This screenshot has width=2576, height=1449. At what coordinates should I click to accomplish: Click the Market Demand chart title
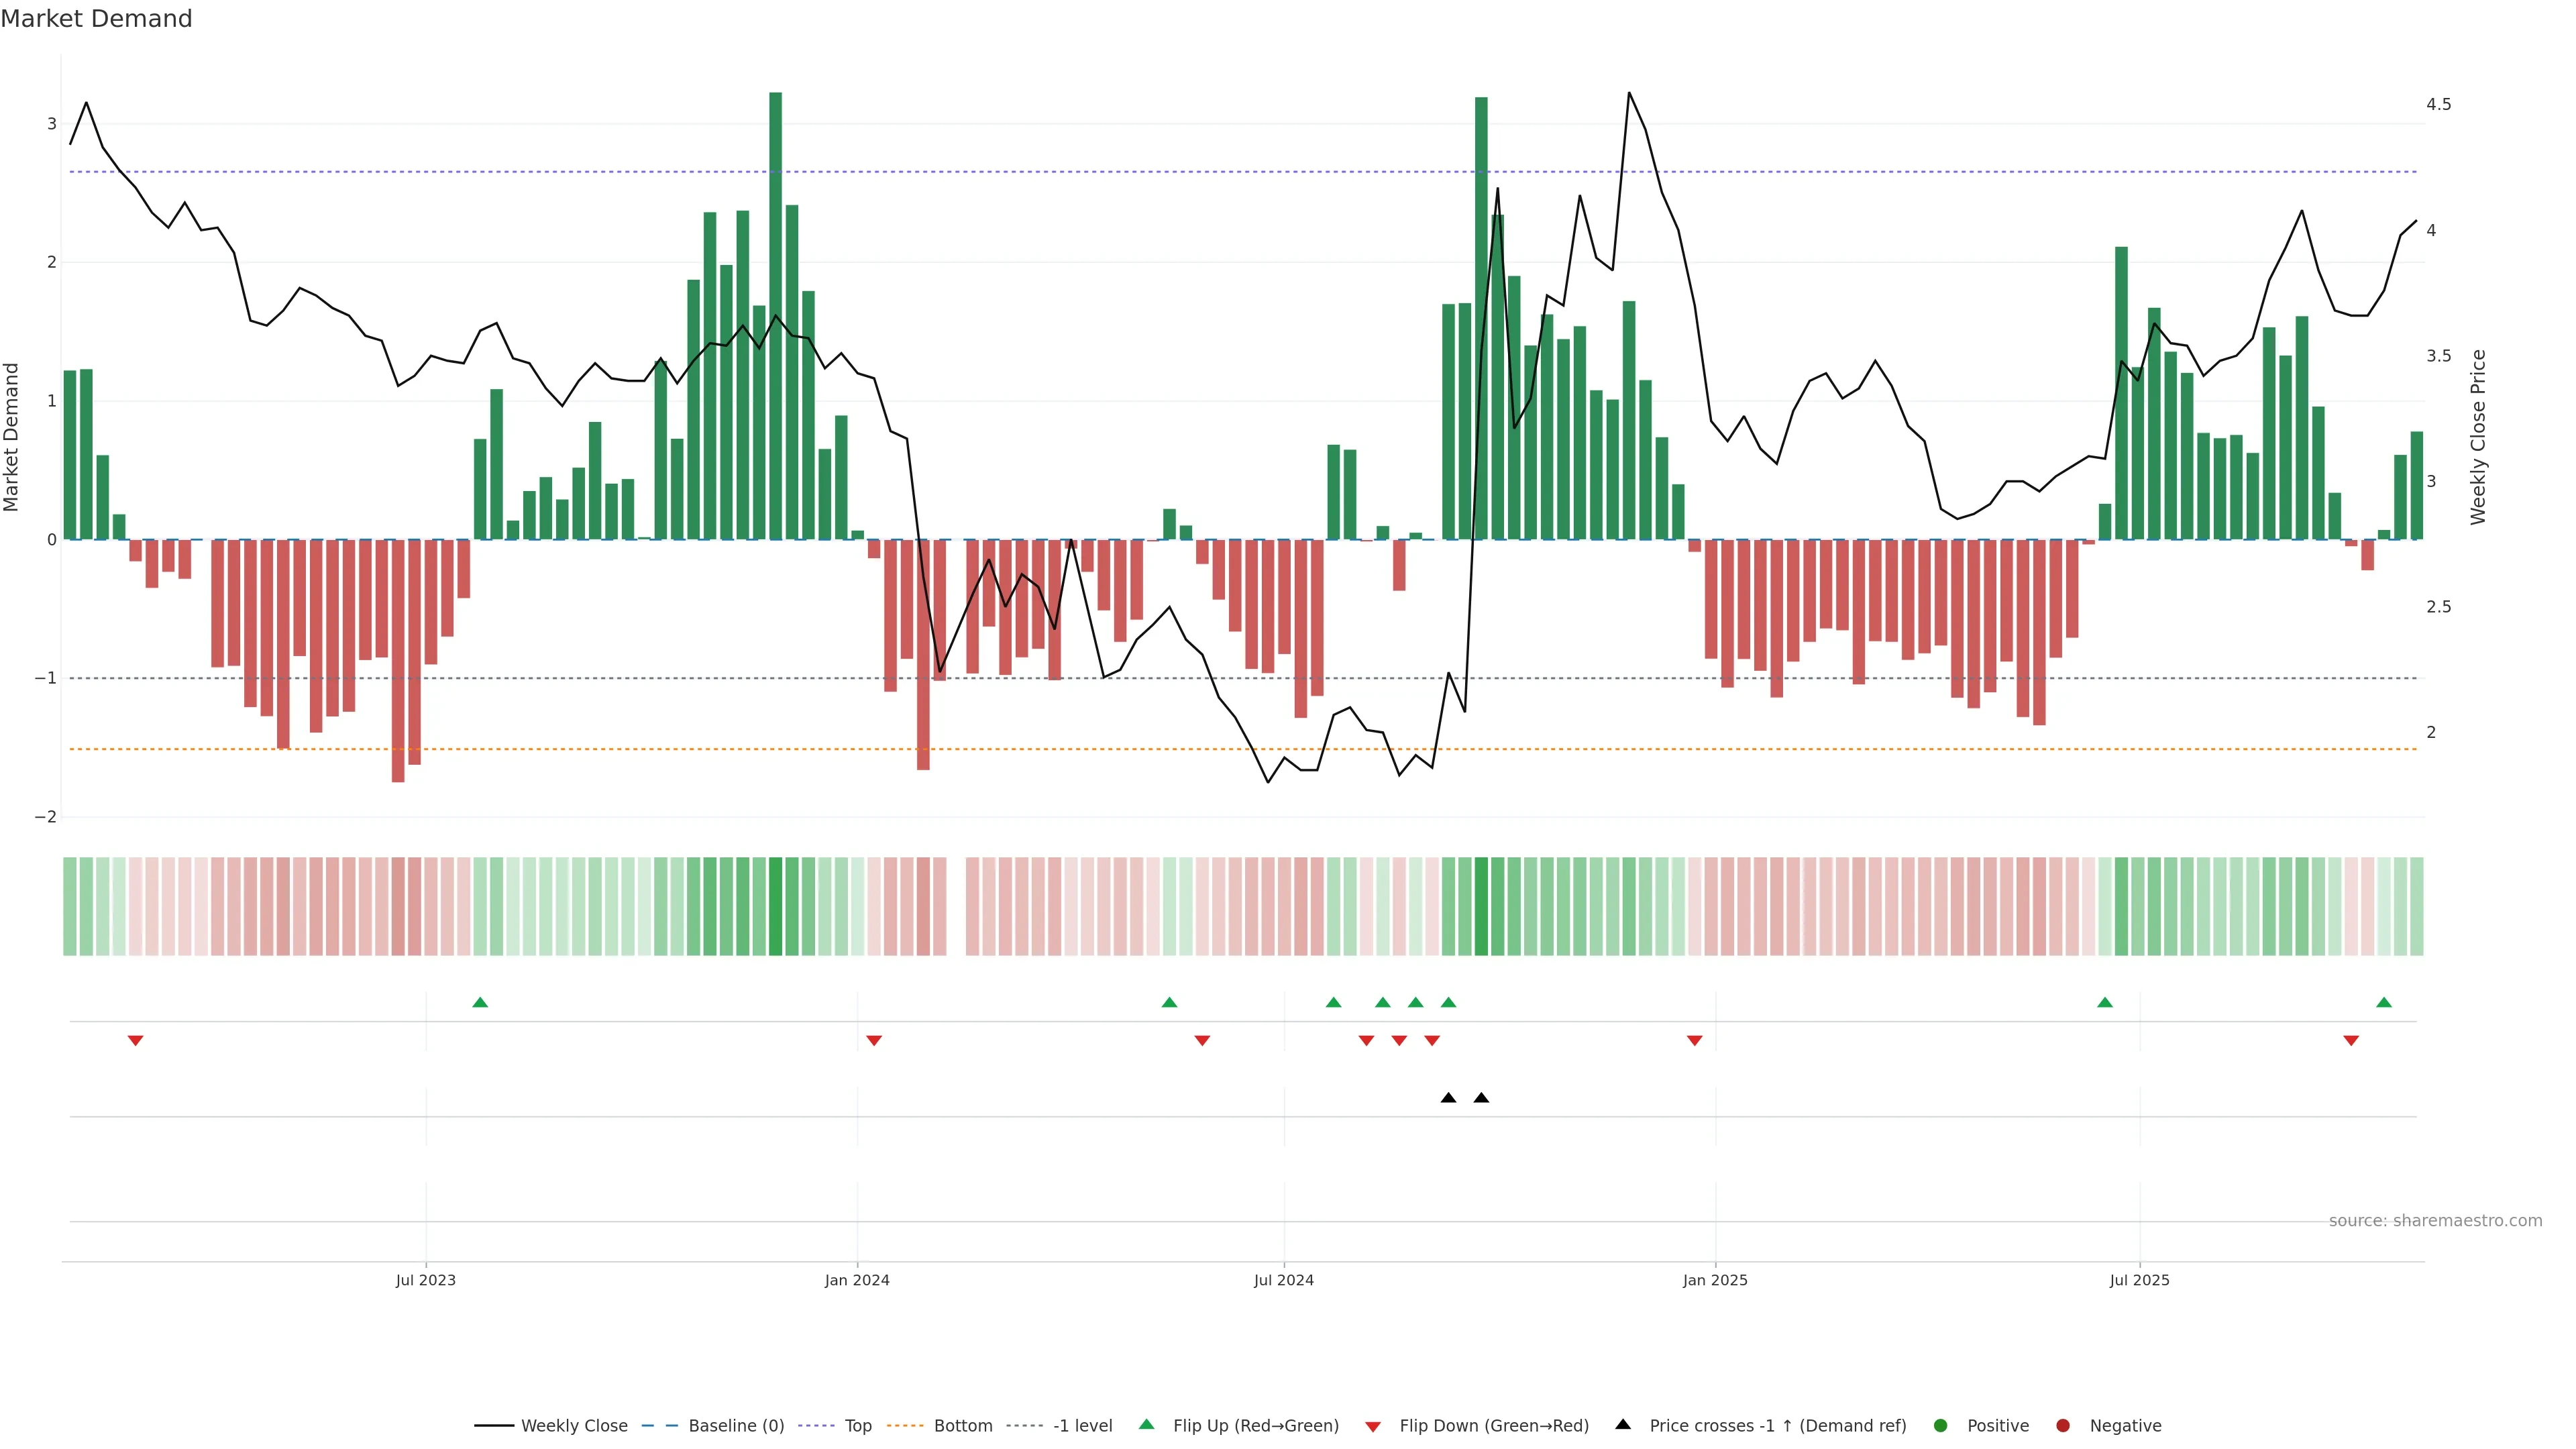tap(96, 19)
